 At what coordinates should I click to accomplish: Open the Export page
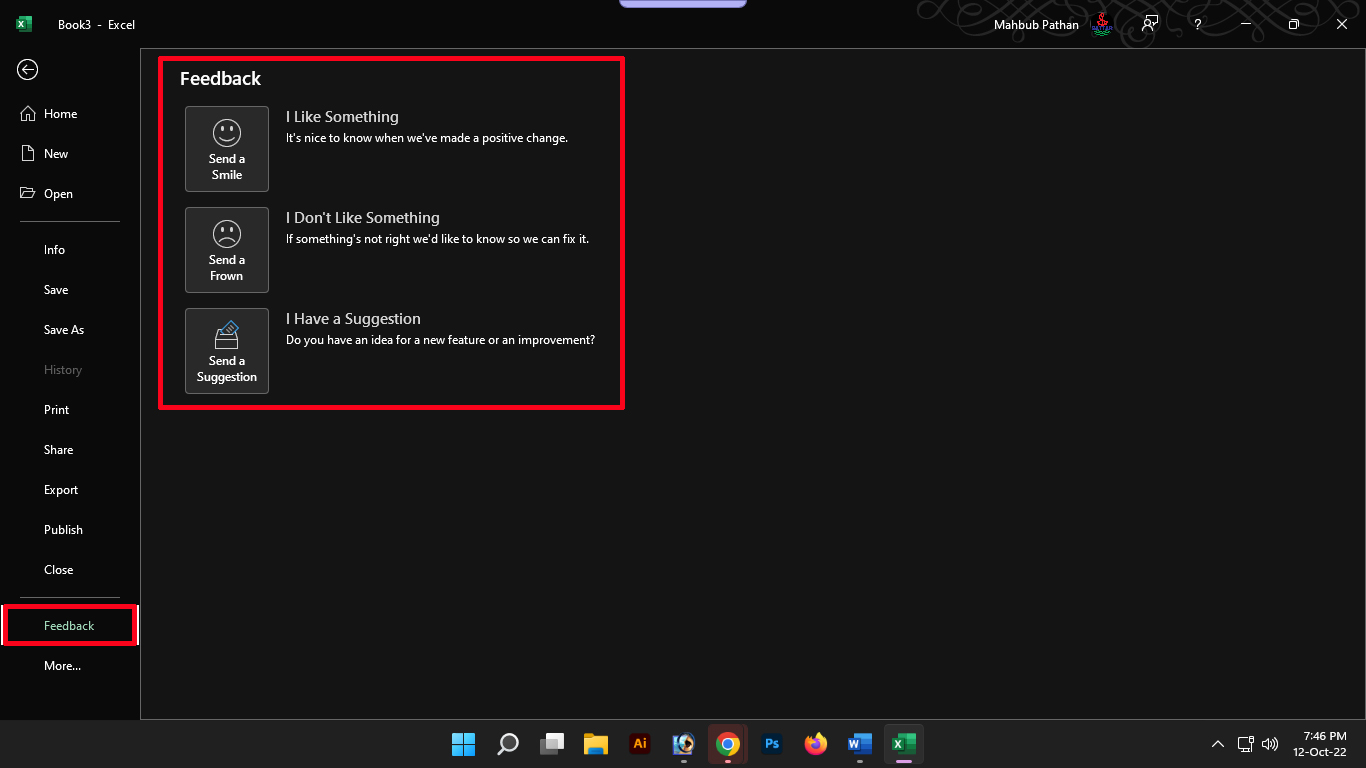[69, 490]
